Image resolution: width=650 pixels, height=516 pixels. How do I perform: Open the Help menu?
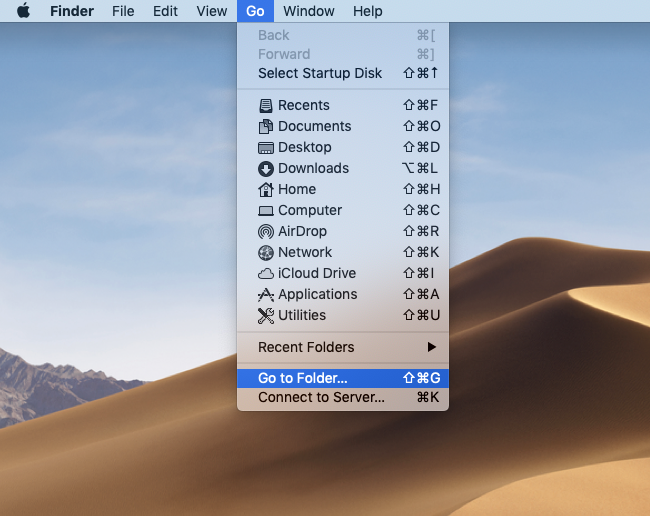[x=368, y=11]
